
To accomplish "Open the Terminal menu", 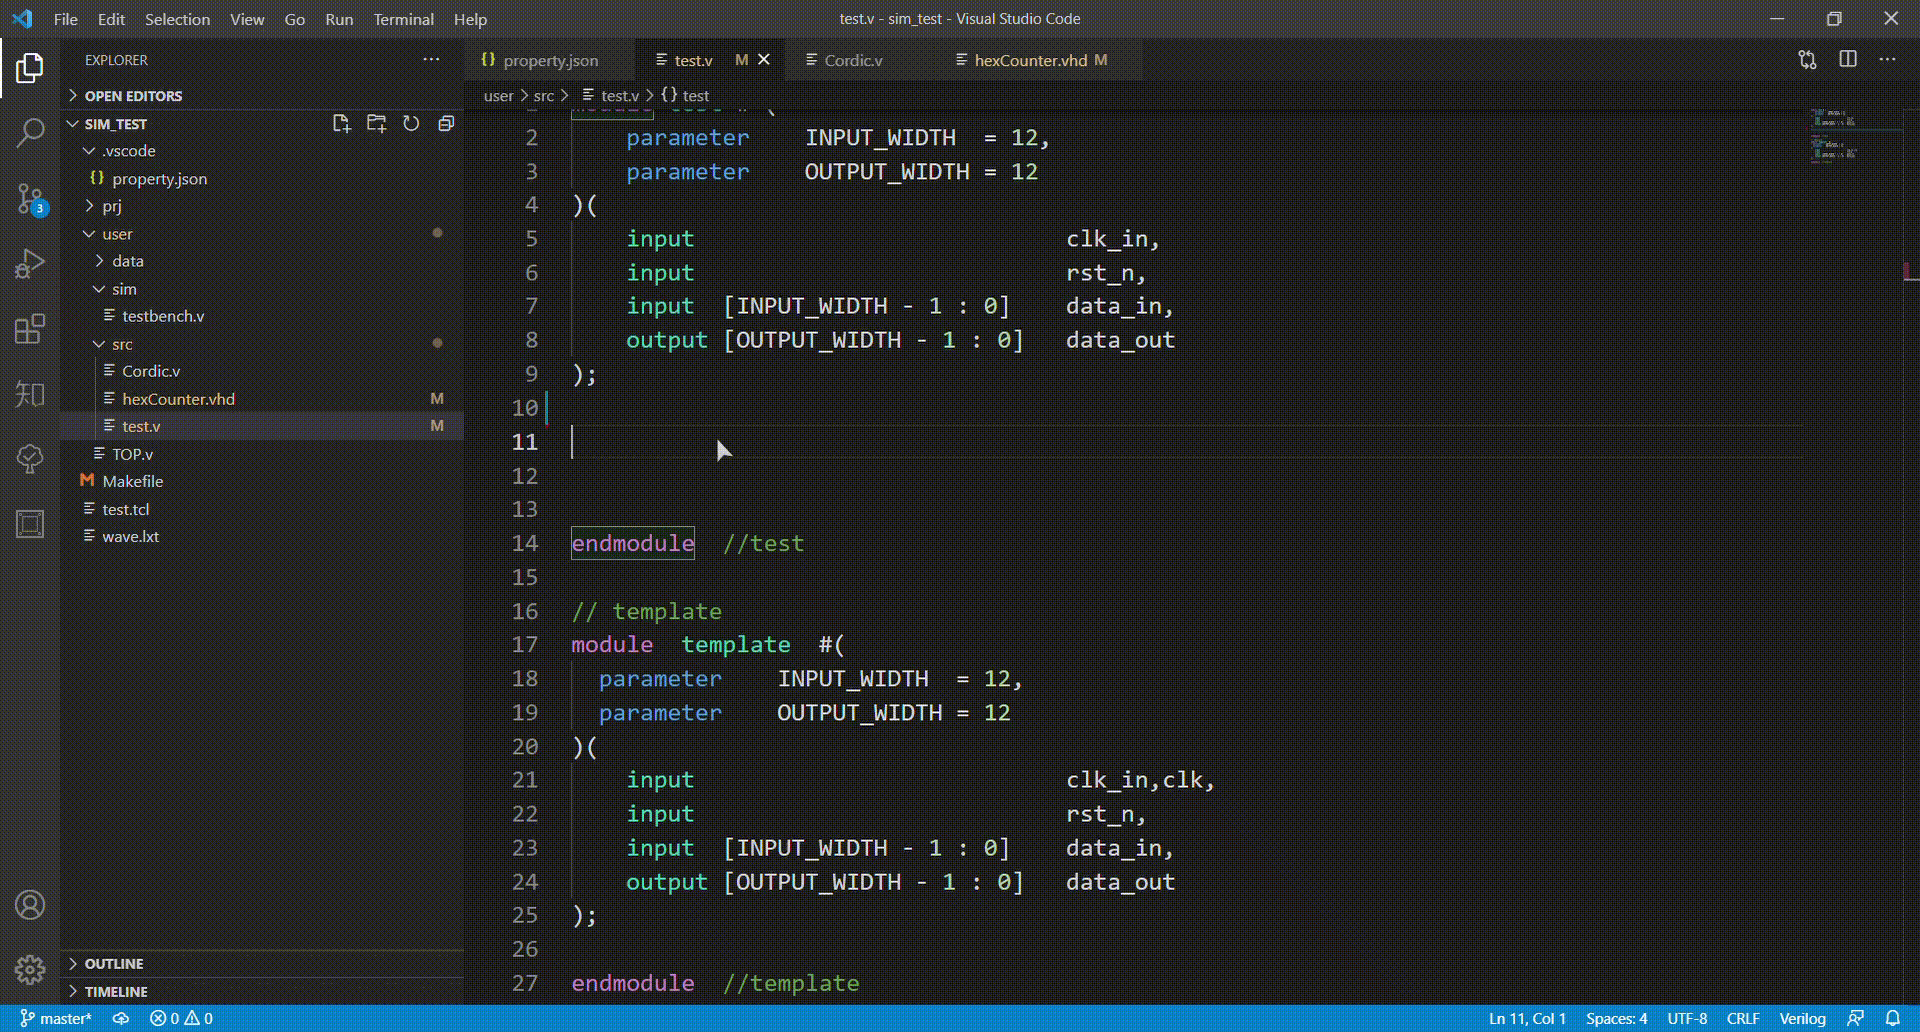I will 403,19.
